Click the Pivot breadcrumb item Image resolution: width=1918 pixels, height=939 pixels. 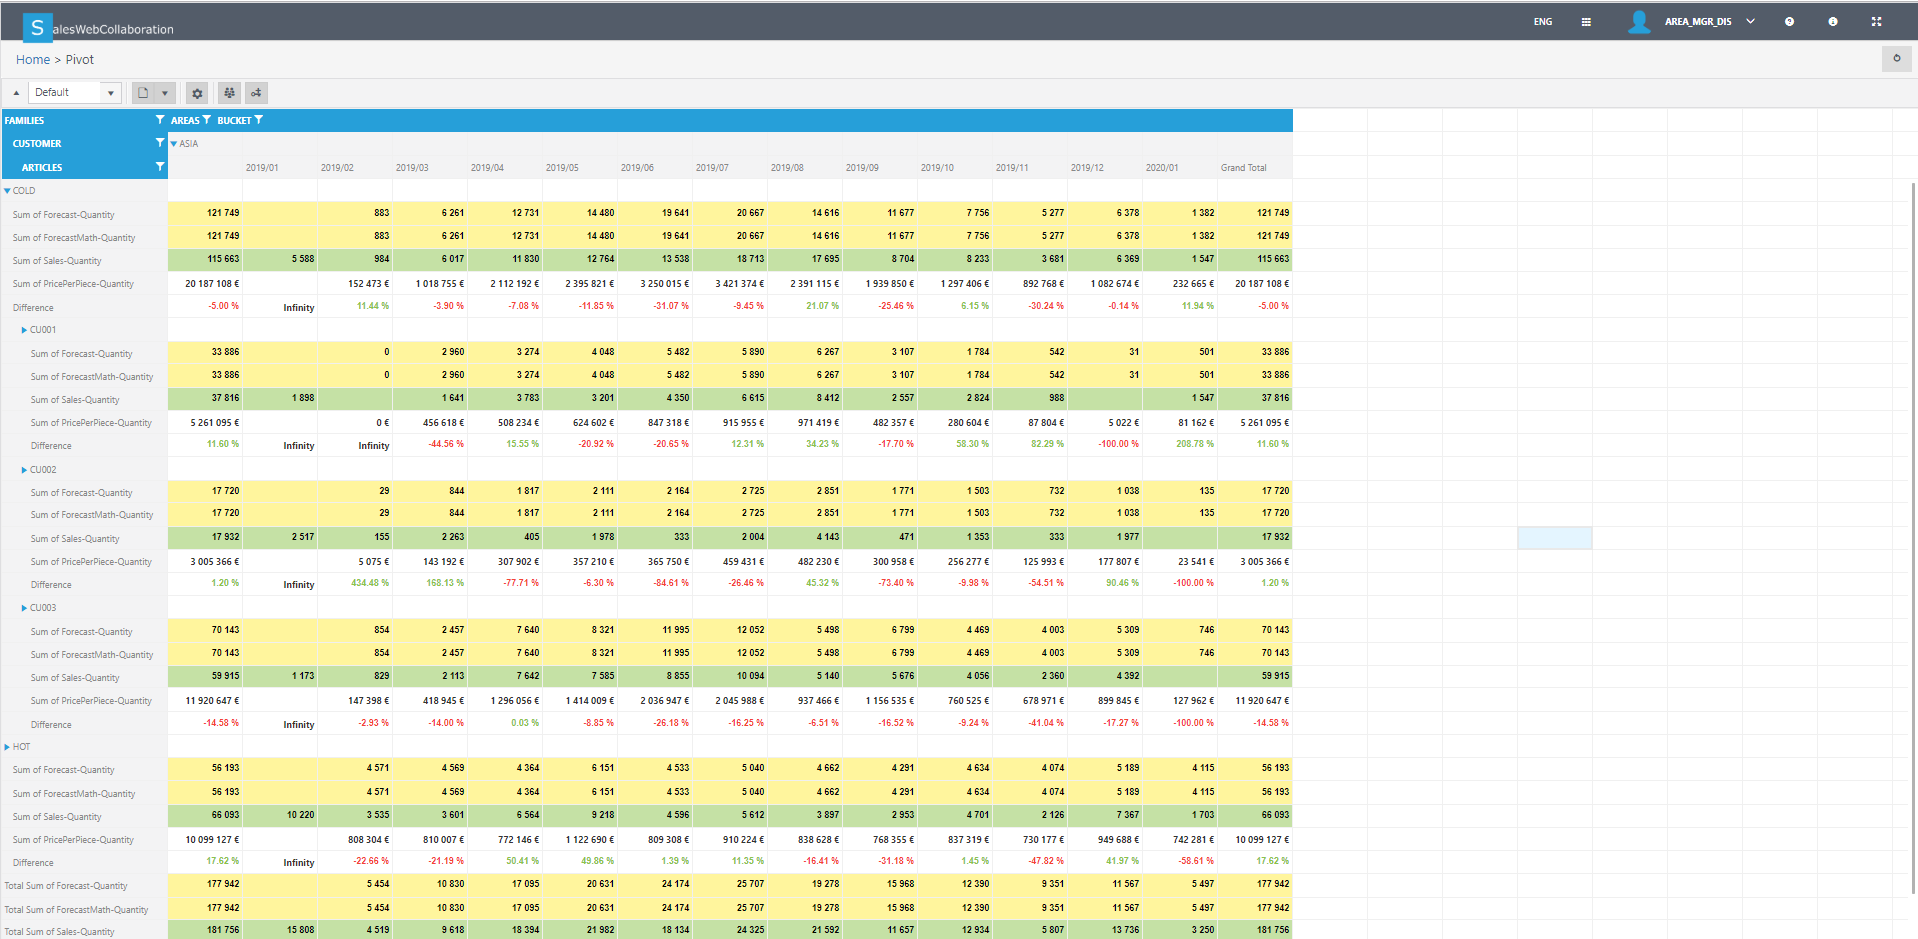81,59
